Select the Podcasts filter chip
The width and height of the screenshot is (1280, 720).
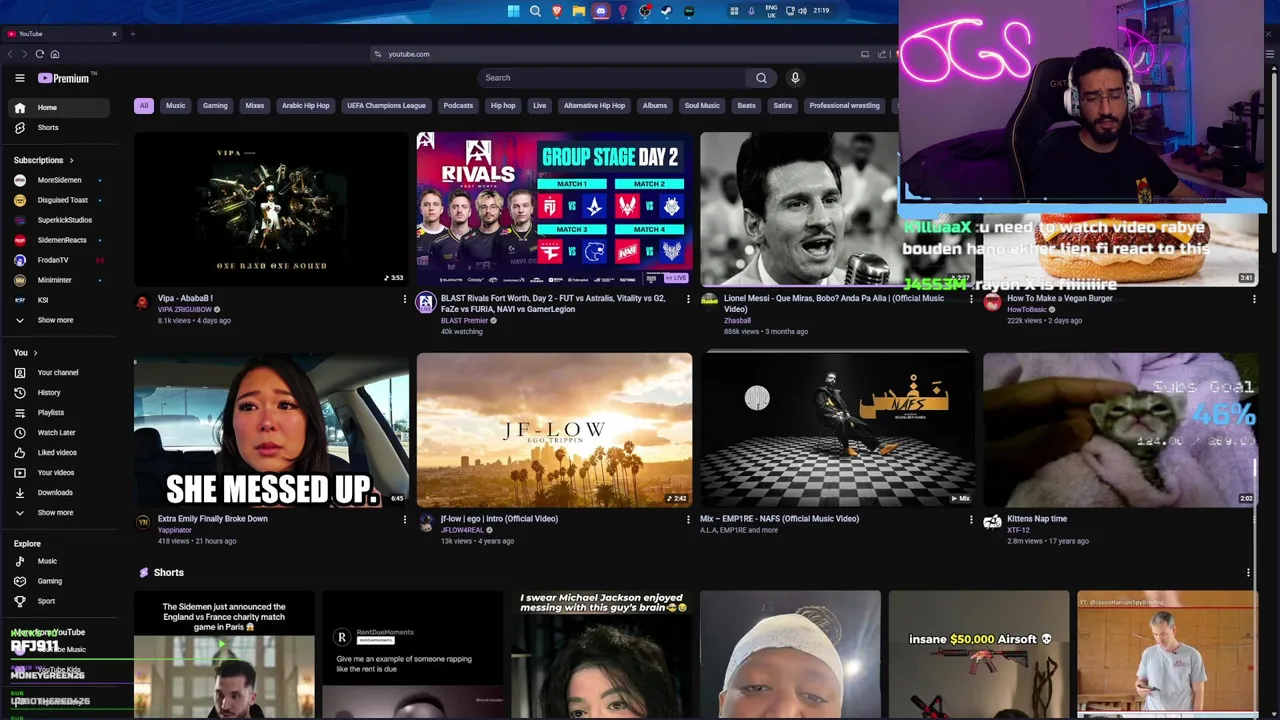coord(458,106)
